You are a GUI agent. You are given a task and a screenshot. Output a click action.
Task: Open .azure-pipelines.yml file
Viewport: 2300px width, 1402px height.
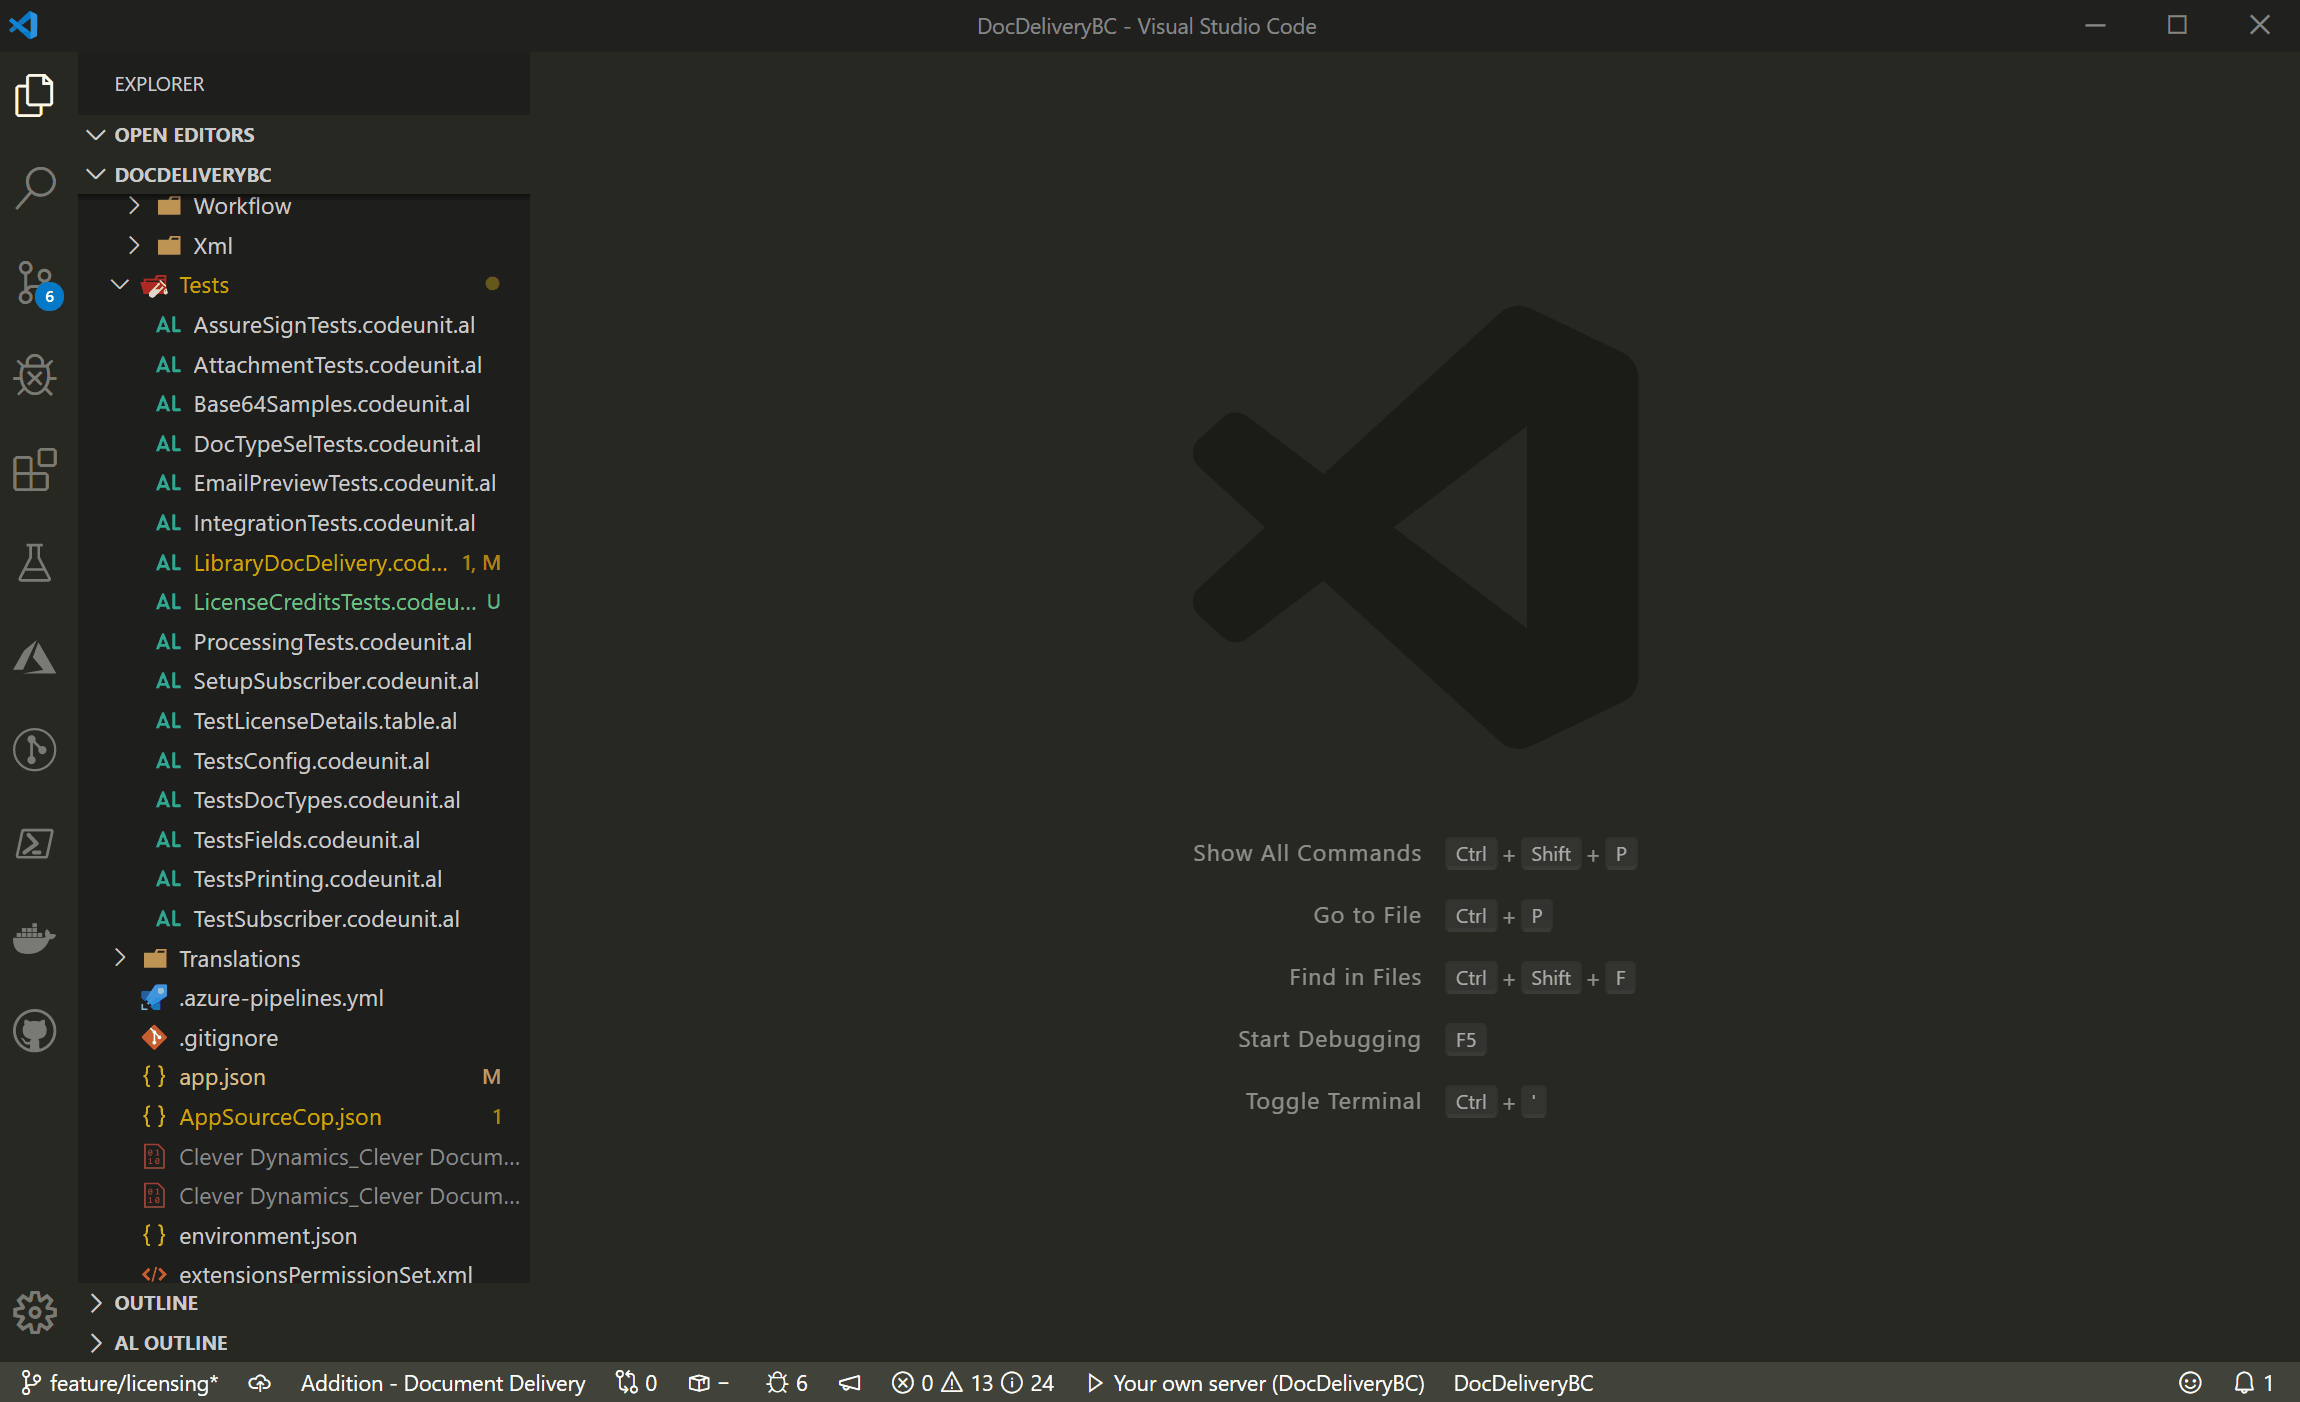click(304, 998)
